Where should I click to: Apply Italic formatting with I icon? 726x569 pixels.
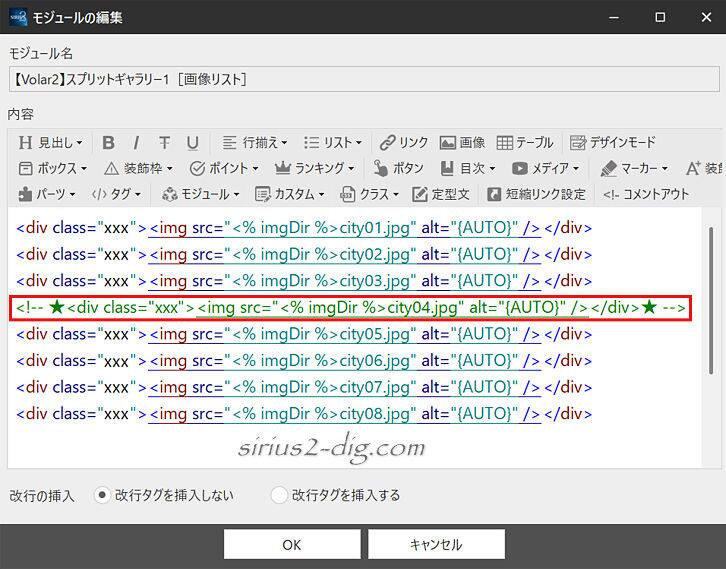136,143
